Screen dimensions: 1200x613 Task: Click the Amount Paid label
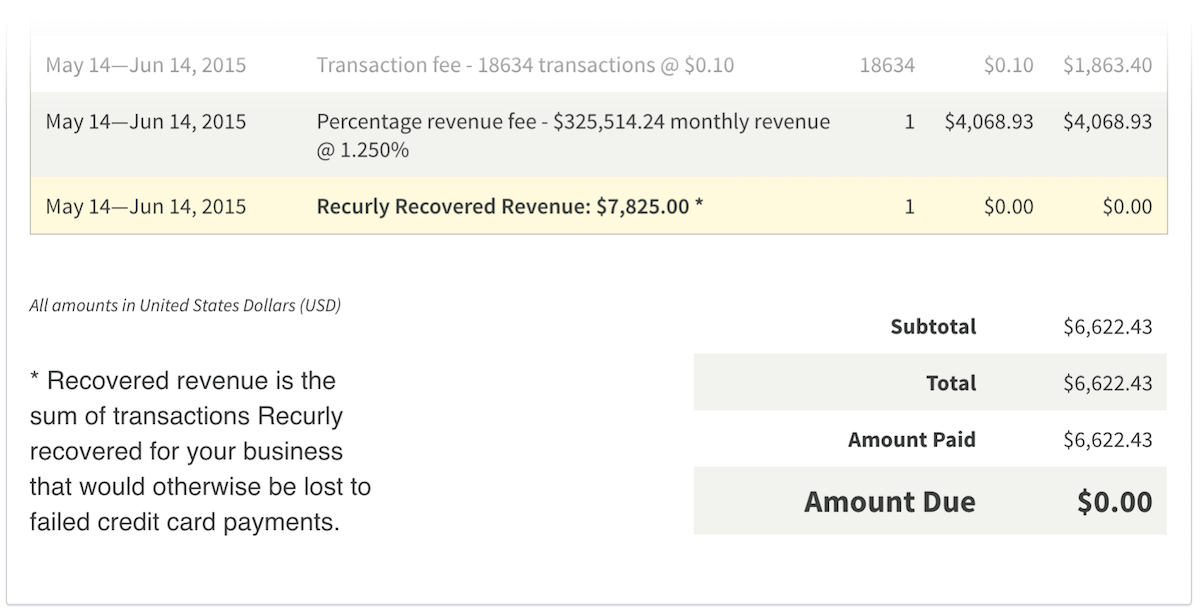pyautogui.click(x=911, y=440)
